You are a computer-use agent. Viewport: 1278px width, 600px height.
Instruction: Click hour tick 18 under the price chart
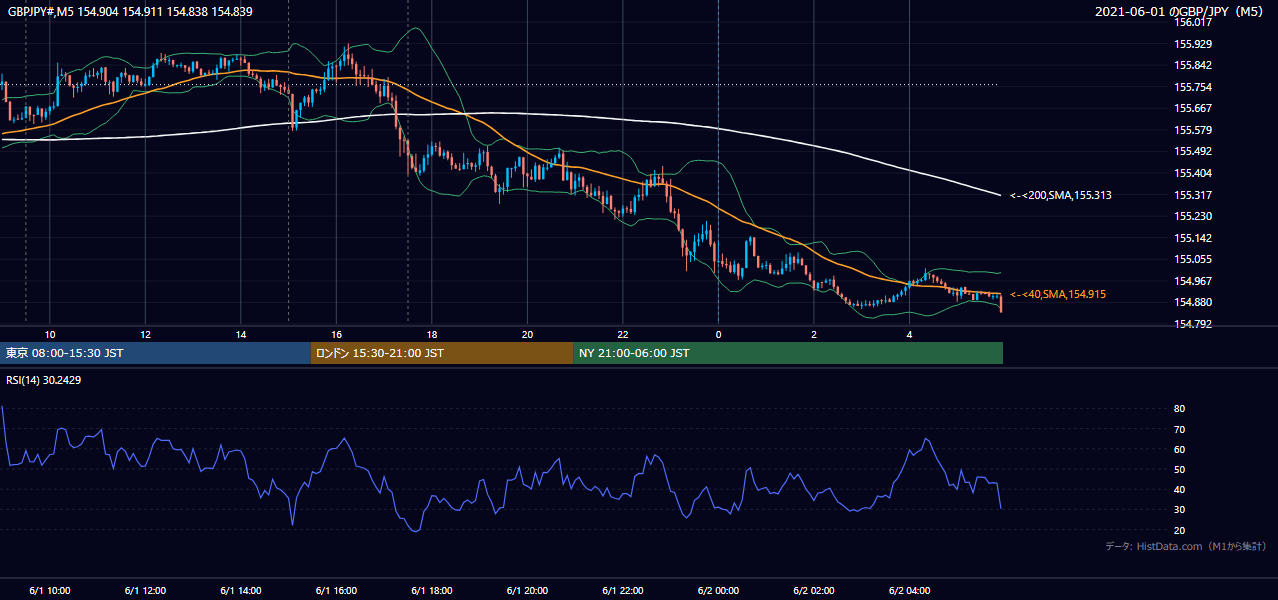(432, 334)
